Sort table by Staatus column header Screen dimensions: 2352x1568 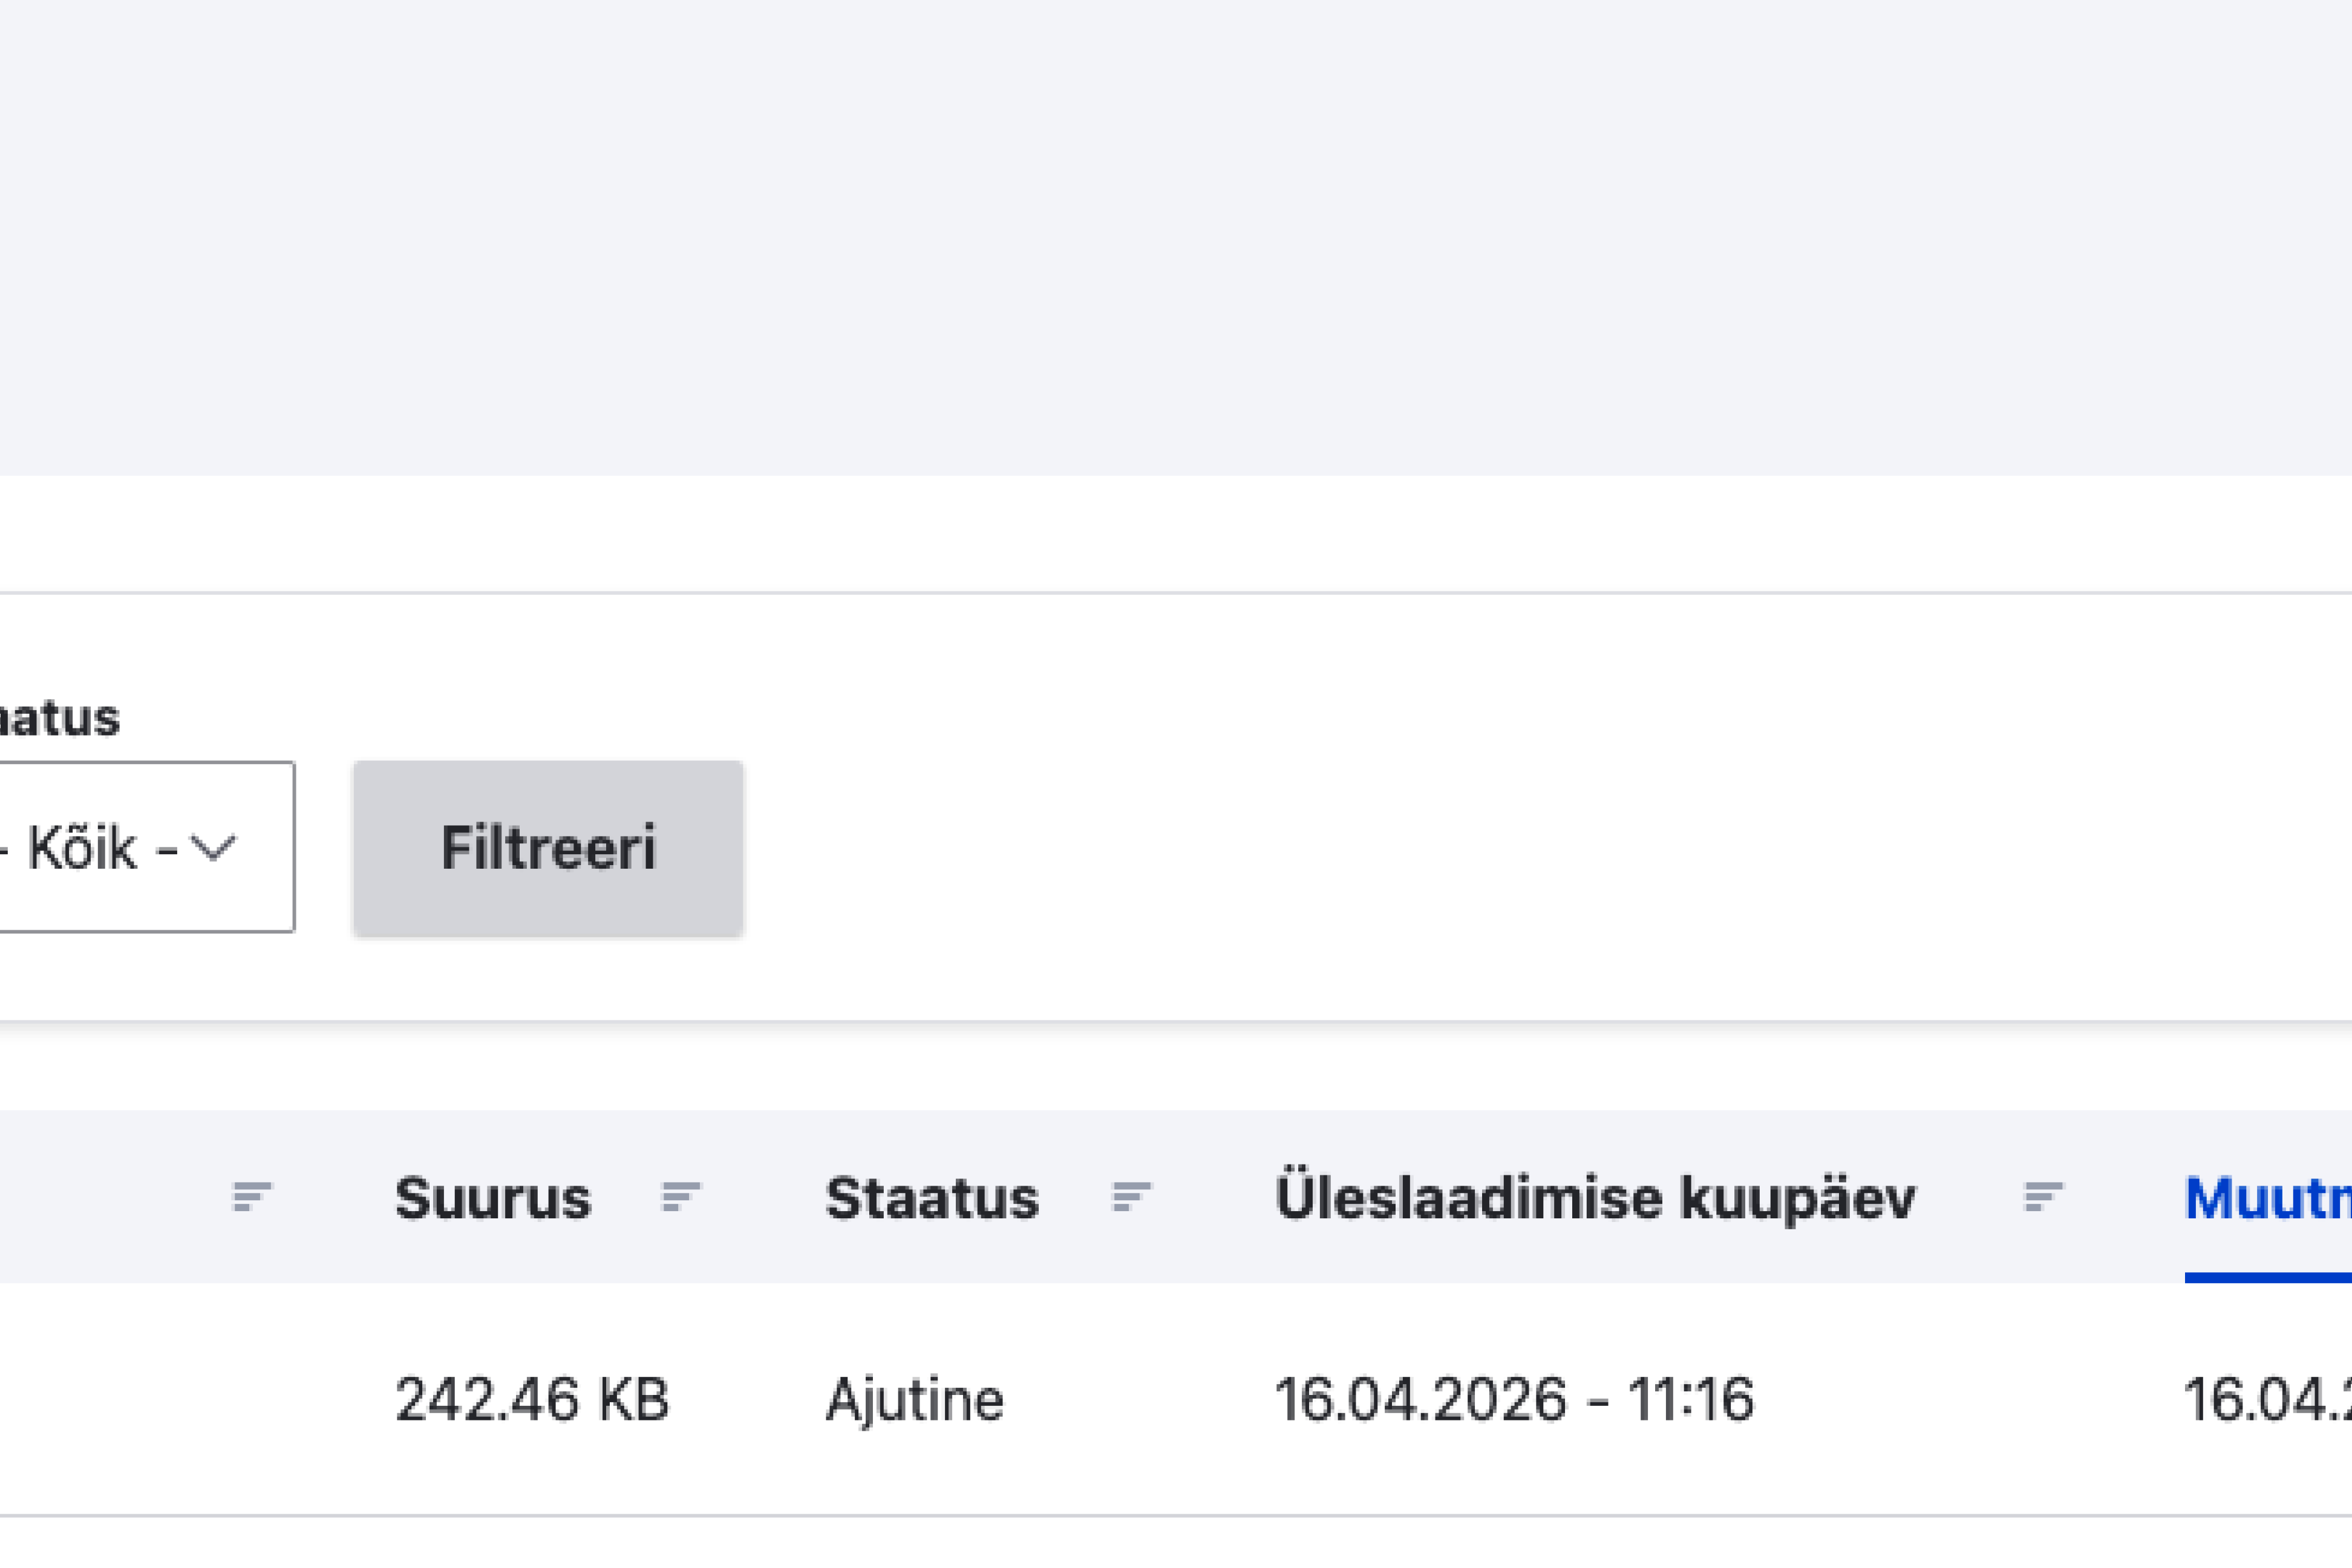(x=931, y=1198)
